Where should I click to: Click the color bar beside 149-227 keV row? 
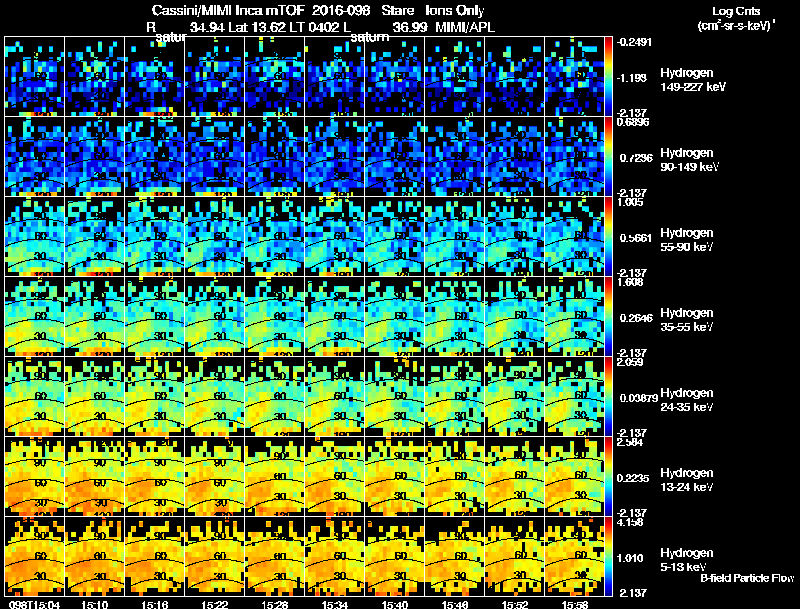(608, 77)
